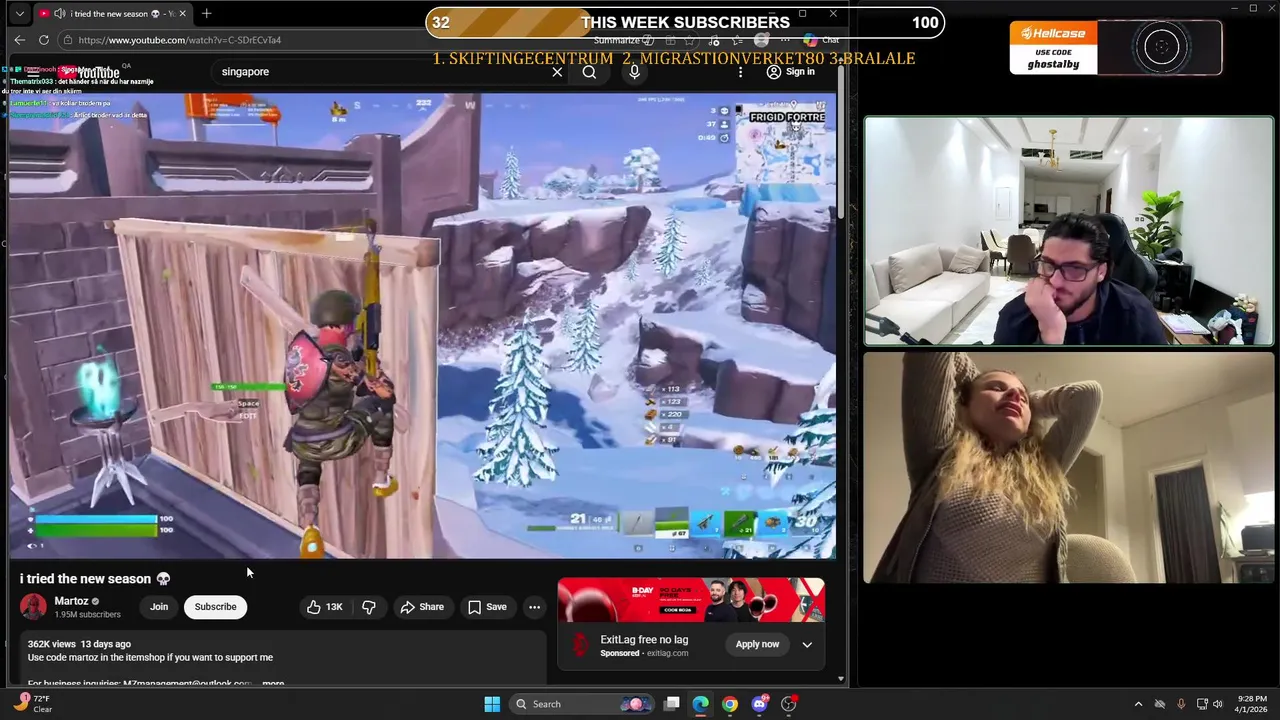Join the Martoz channel membership

[x=159, y=607]
